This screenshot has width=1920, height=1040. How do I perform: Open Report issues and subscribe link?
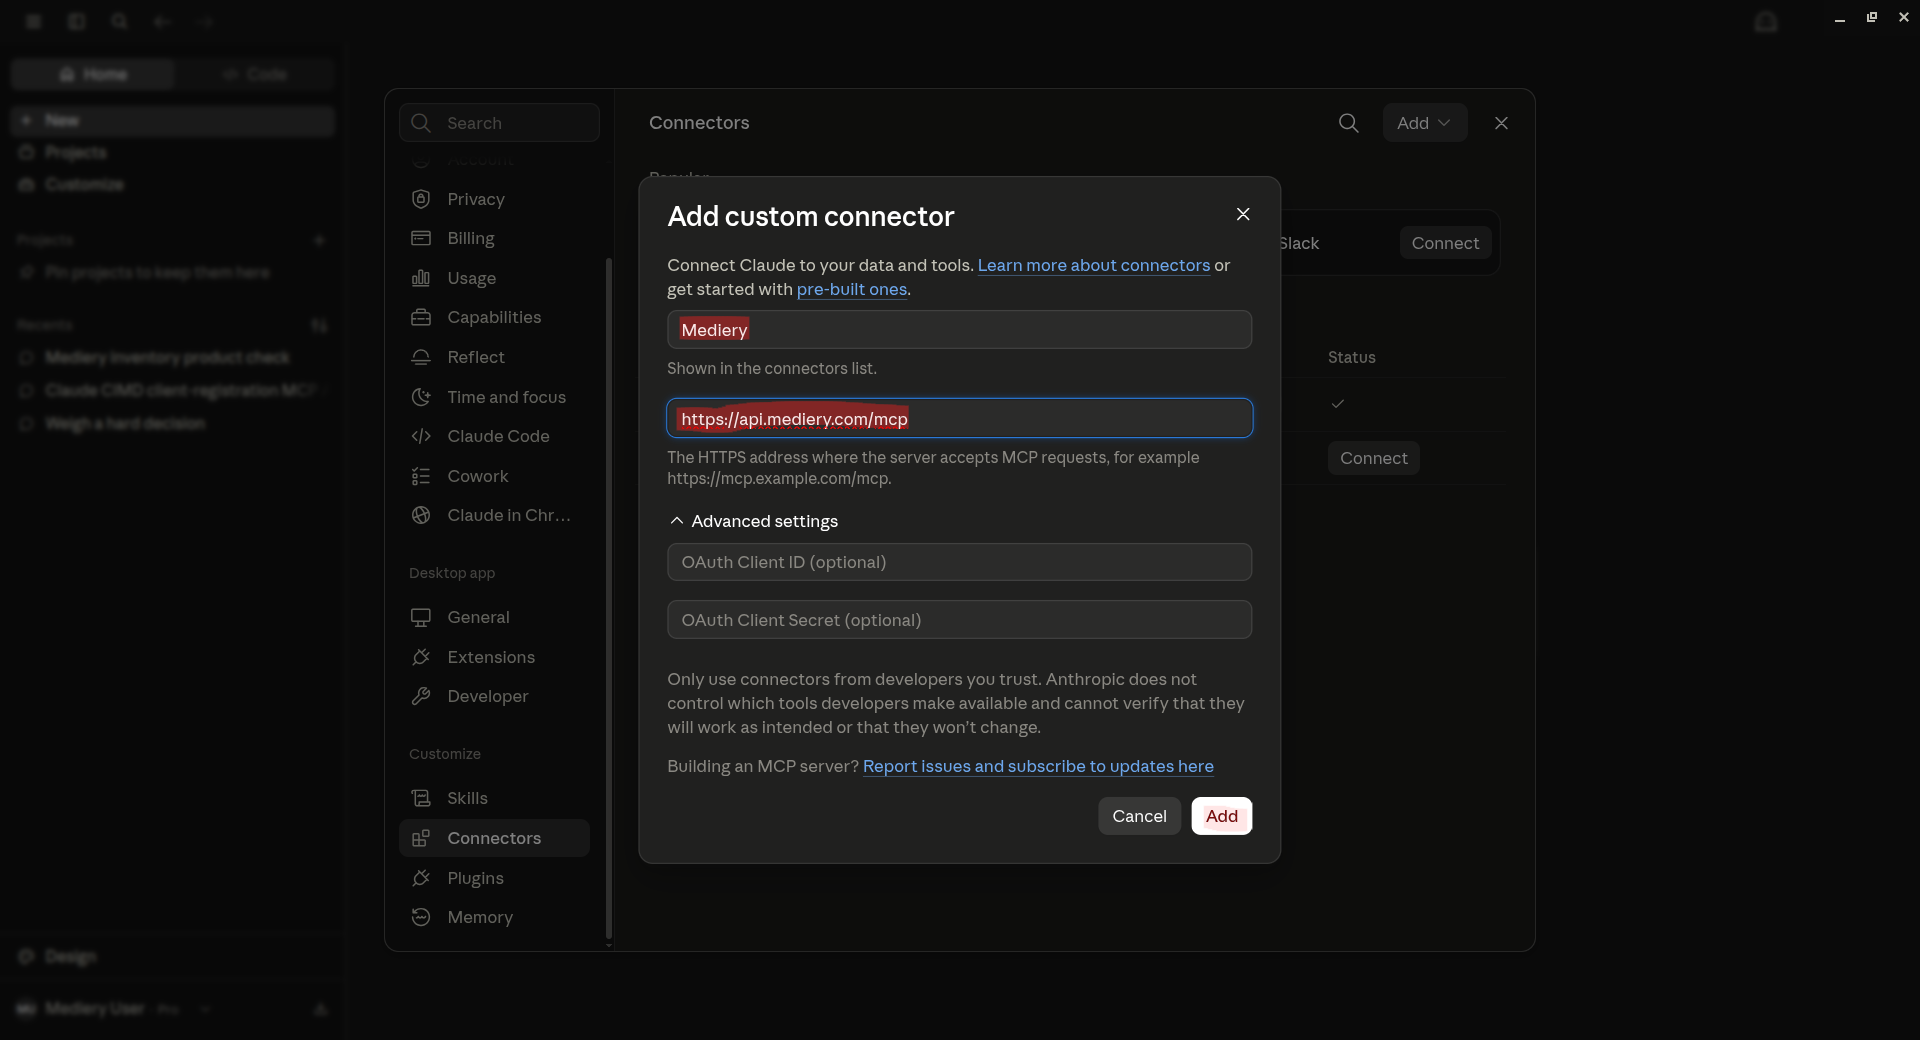[x=1038, y=766]
